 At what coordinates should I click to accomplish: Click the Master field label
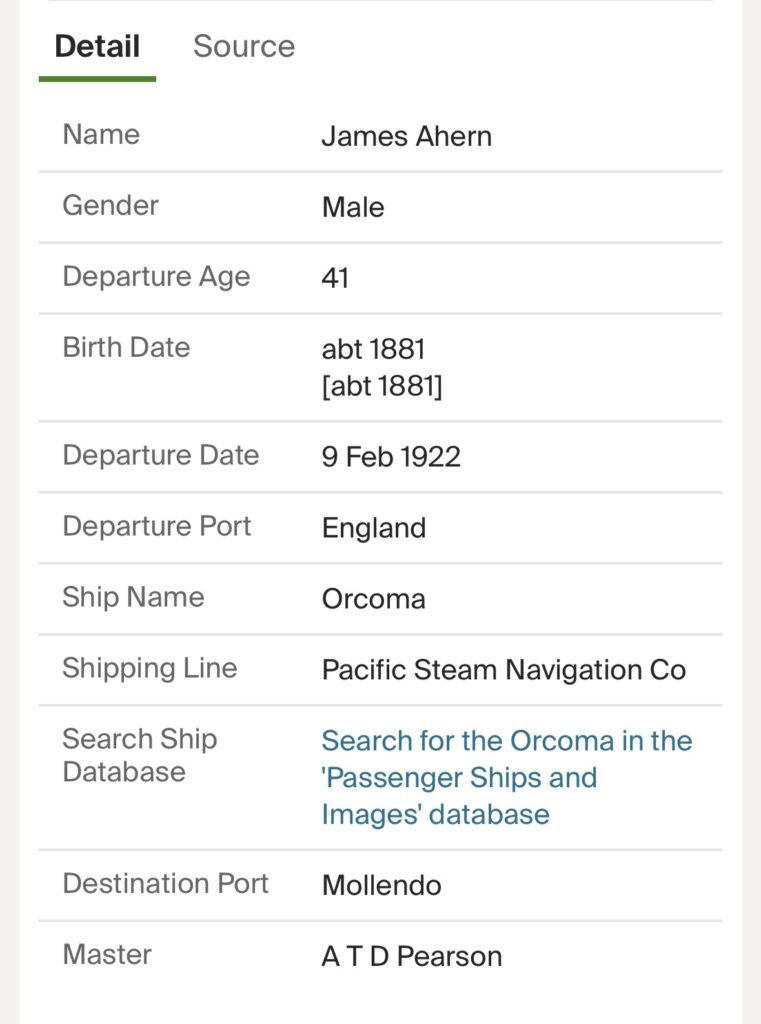click(x=107, y=954)
